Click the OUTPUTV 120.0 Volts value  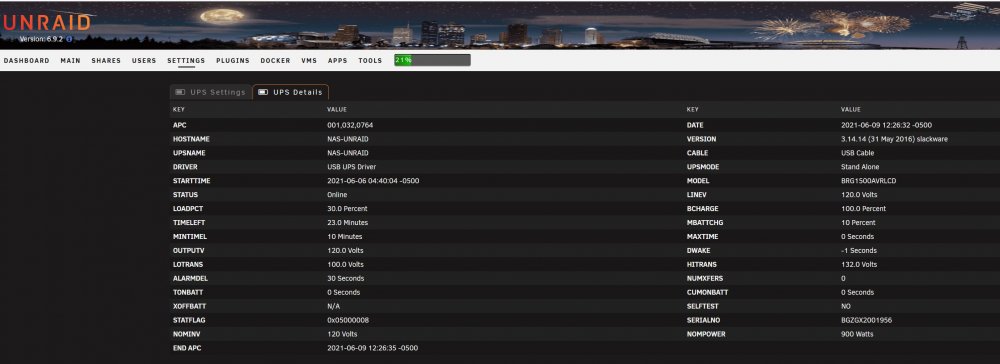click(345, 251)
